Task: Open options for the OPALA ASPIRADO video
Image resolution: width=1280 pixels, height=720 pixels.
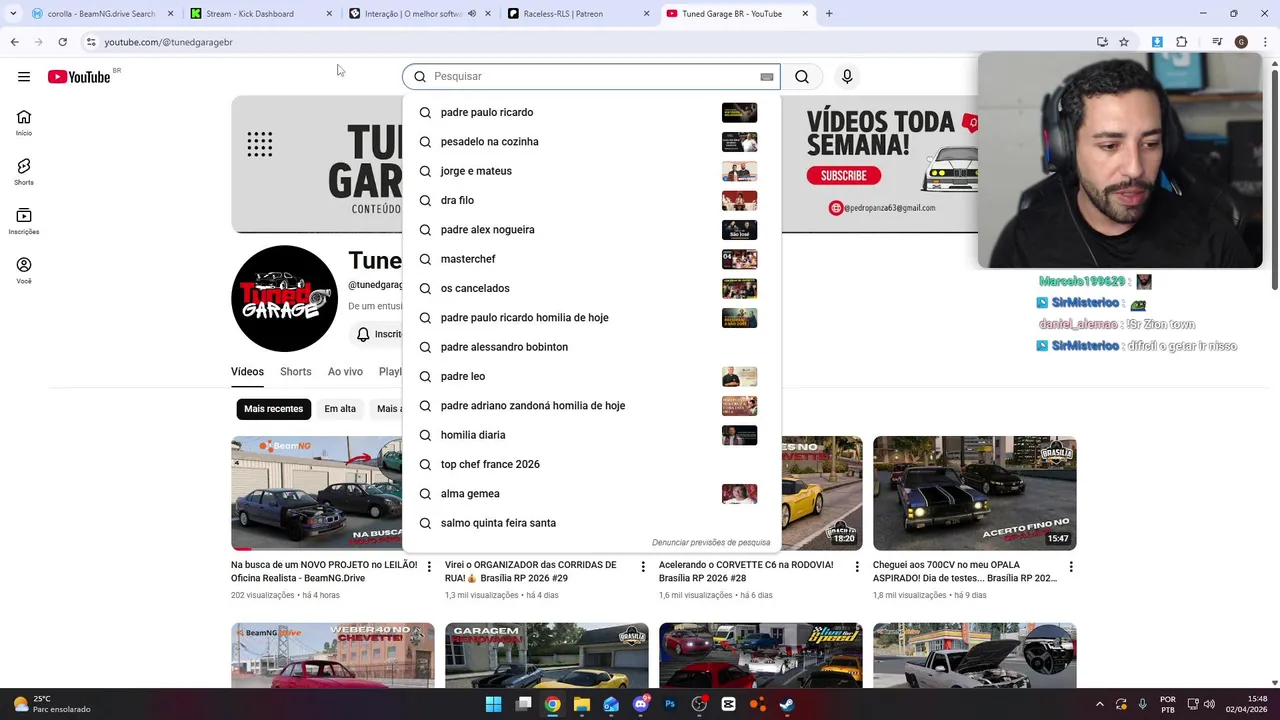Action: click(1071, 567)
